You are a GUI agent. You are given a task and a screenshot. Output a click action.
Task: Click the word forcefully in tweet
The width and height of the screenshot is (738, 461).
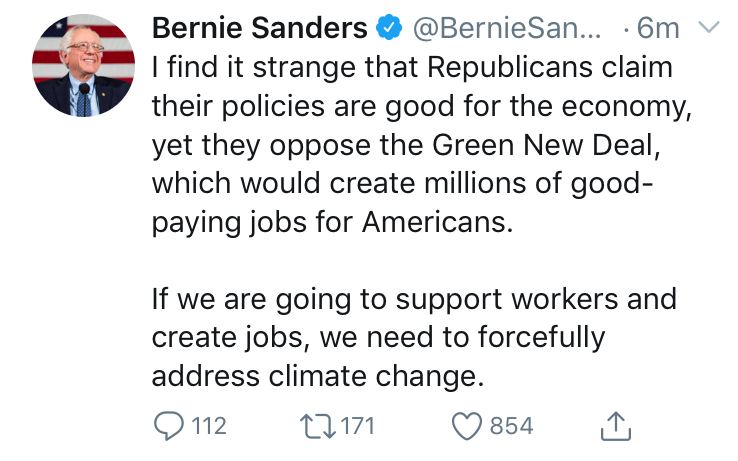pyautogui.click(x=541, y=338)
